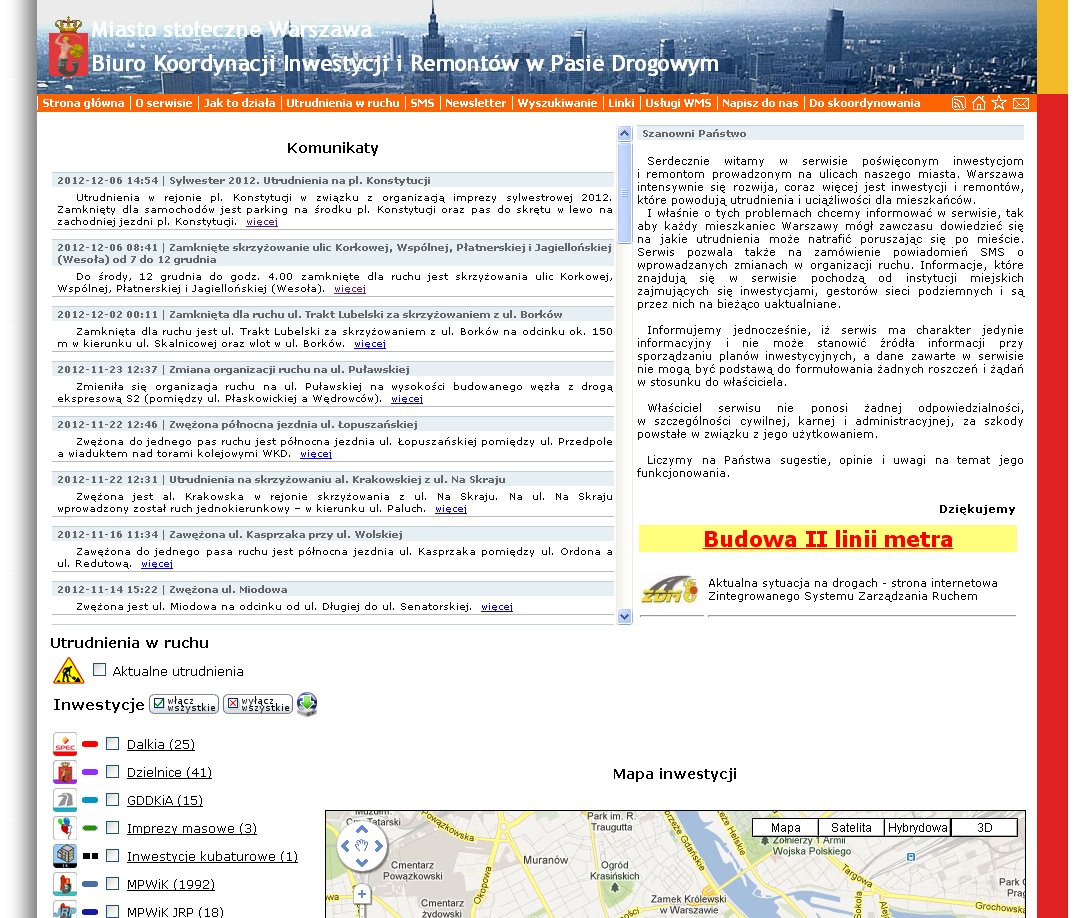This screenshot has width=1086, height=918.
Task: Click the envelope mail icon
Action: [1021, 103]
